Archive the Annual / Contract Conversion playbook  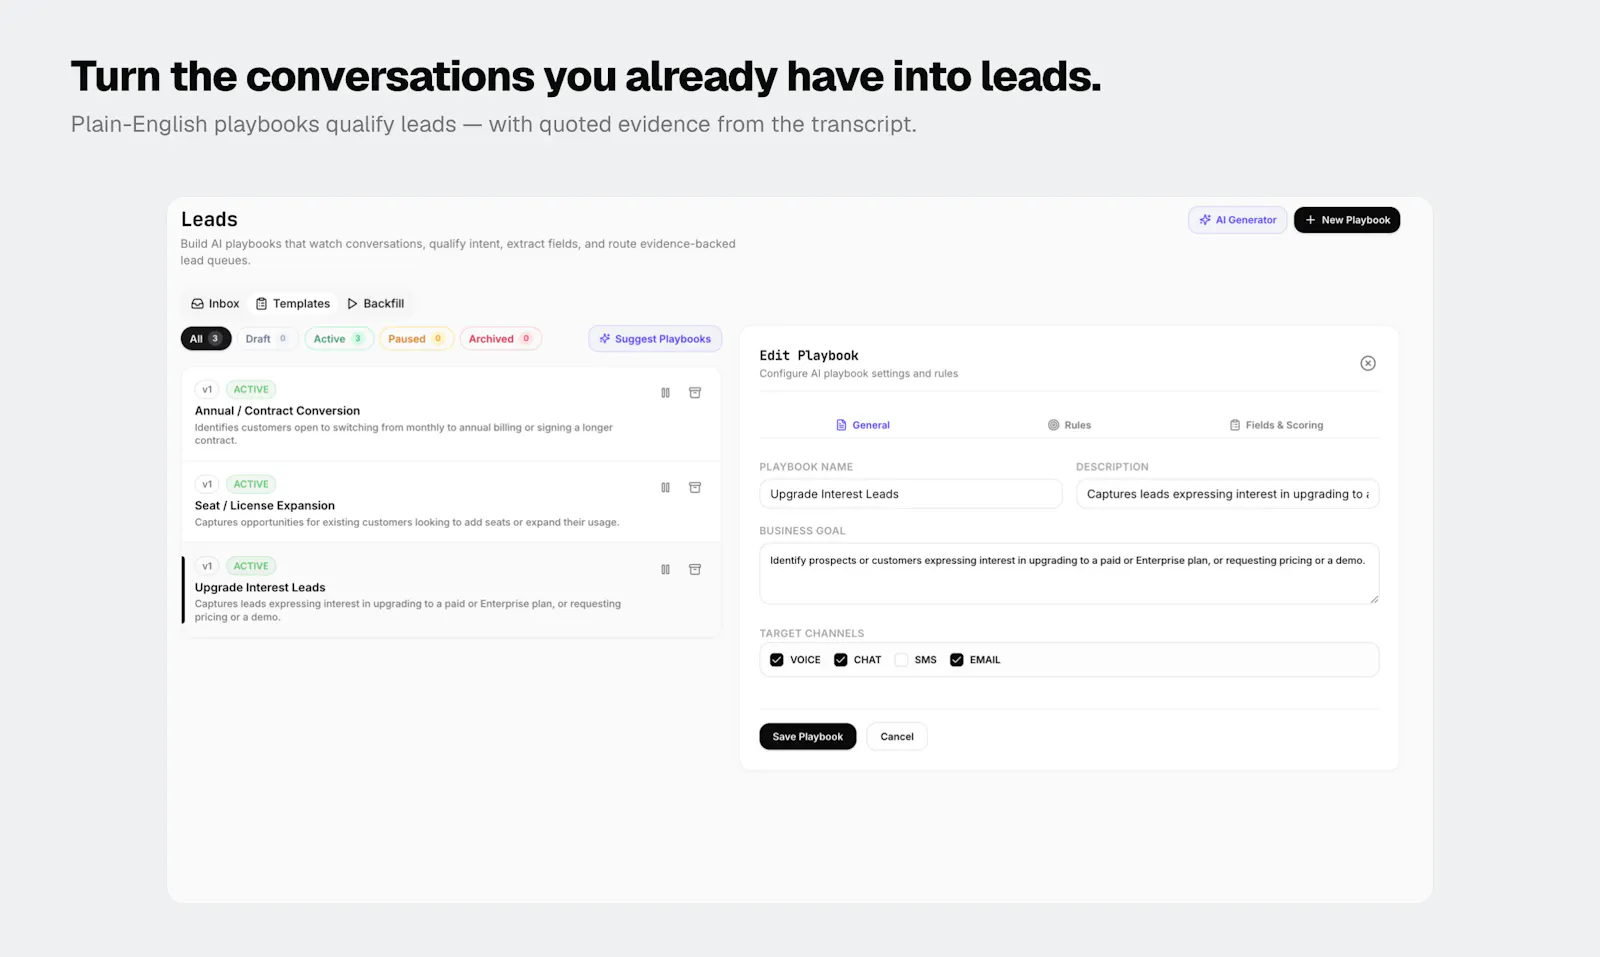click(x=695, y=393)
